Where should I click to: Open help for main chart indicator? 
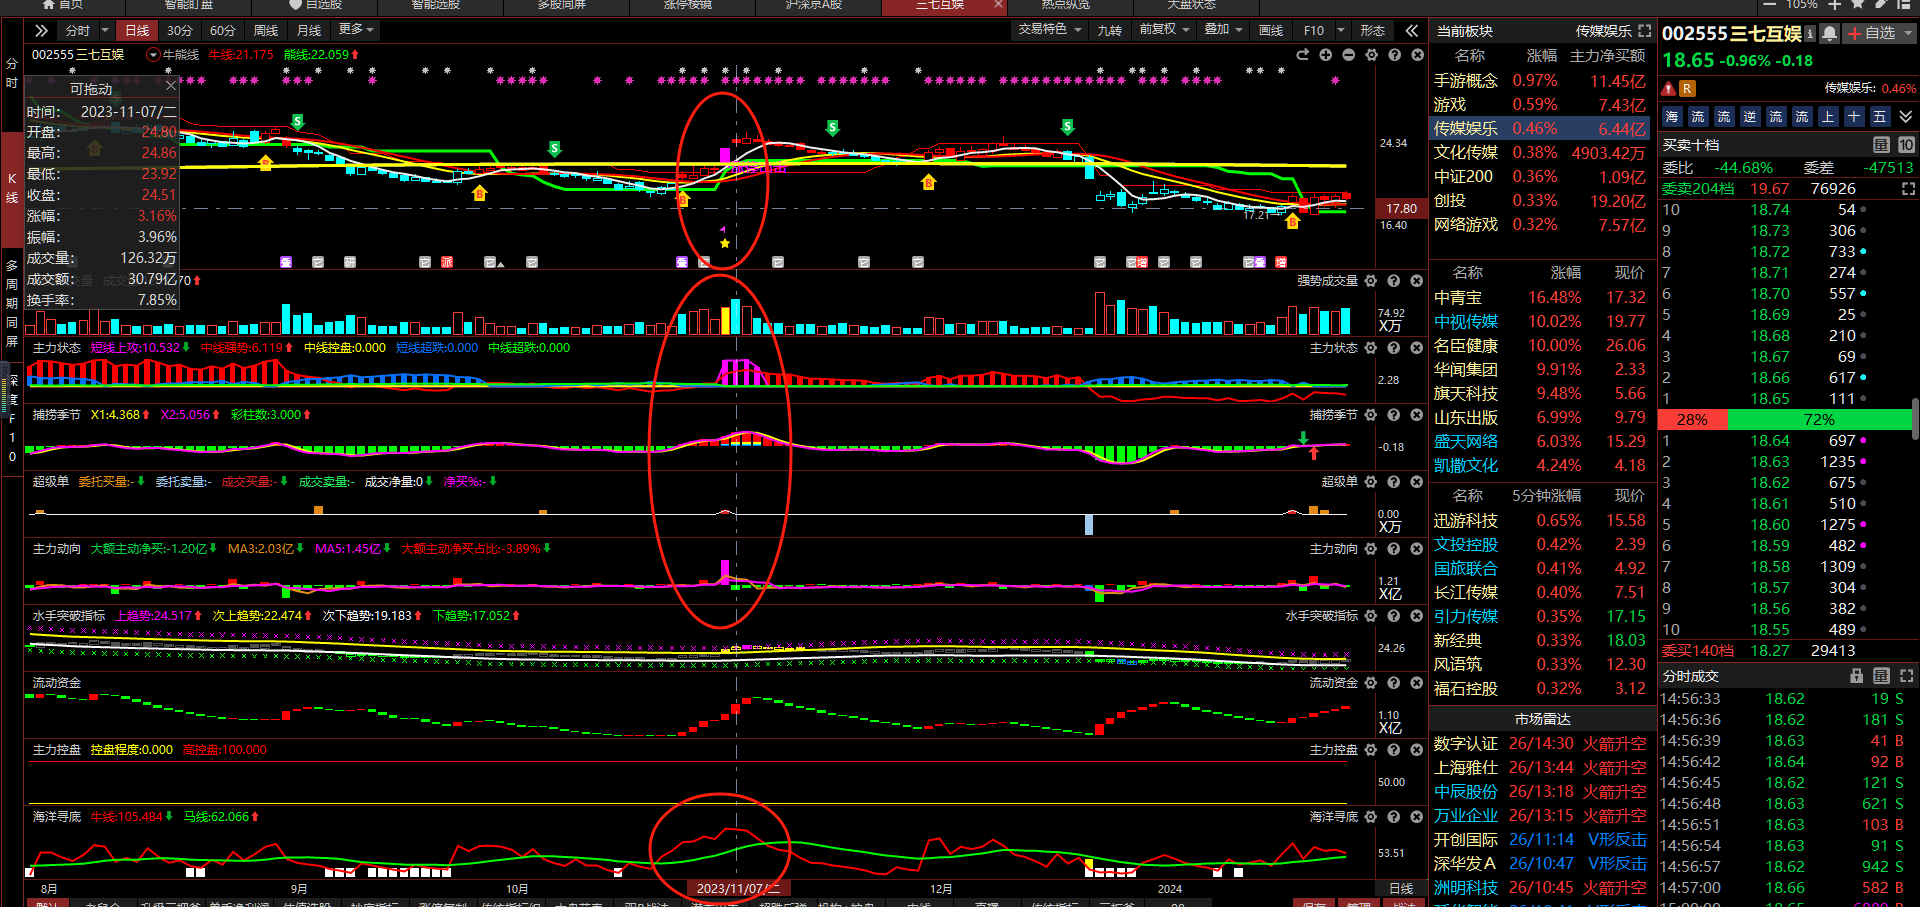click(1394, 55)
